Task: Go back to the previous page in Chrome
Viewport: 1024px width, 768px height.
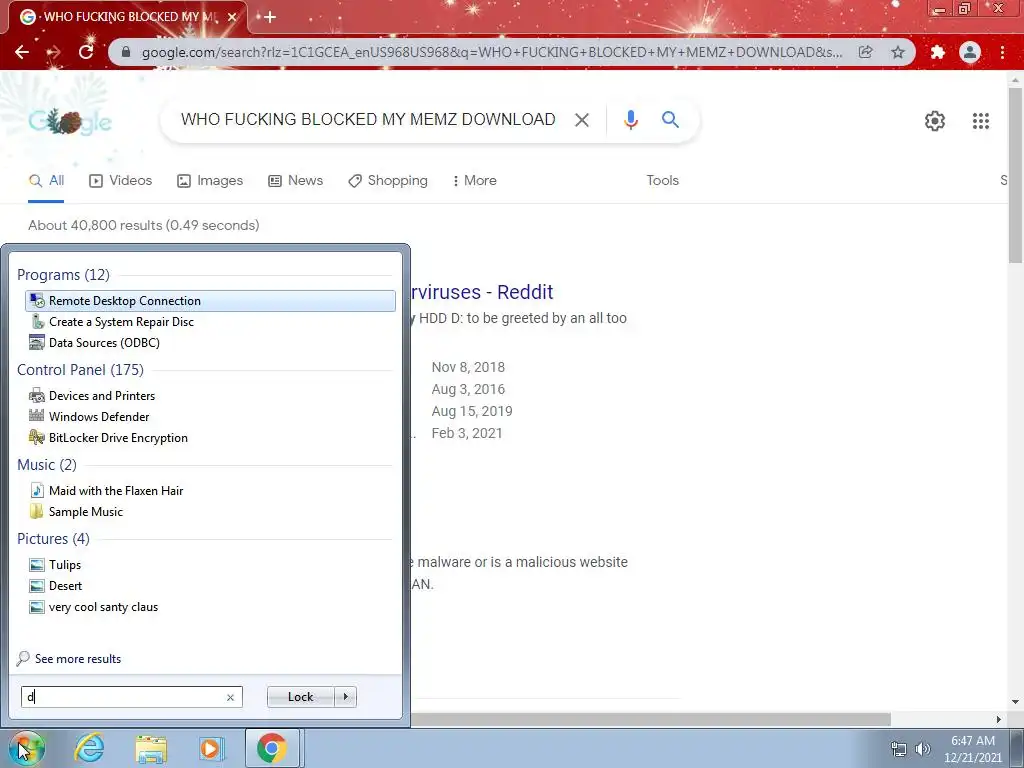Action: [22, 52]
